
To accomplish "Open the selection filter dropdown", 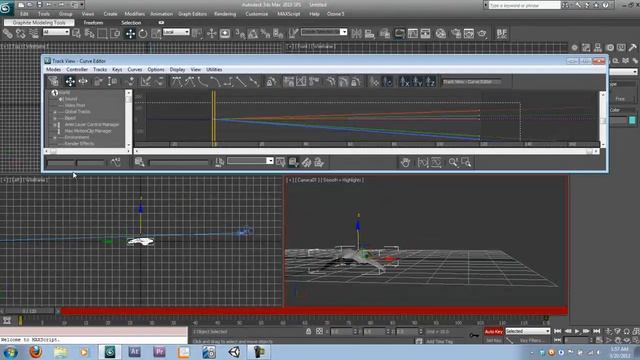I will click(x=56, y=32).
